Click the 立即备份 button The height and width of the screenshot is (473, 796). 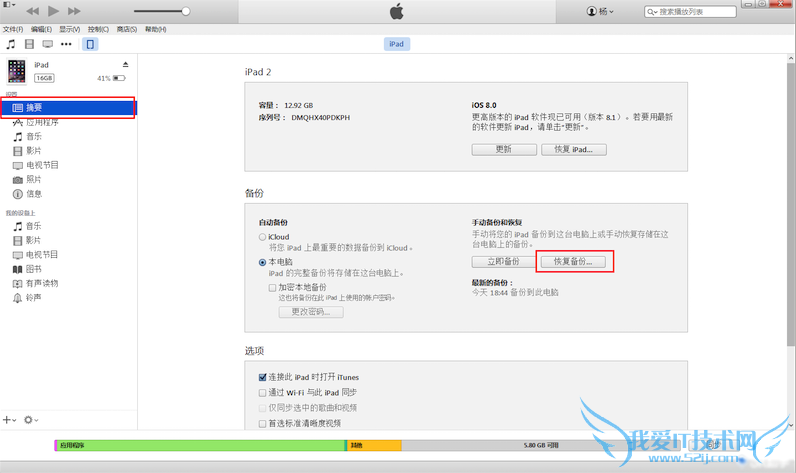pyautogui.click(x=503, y=261)
